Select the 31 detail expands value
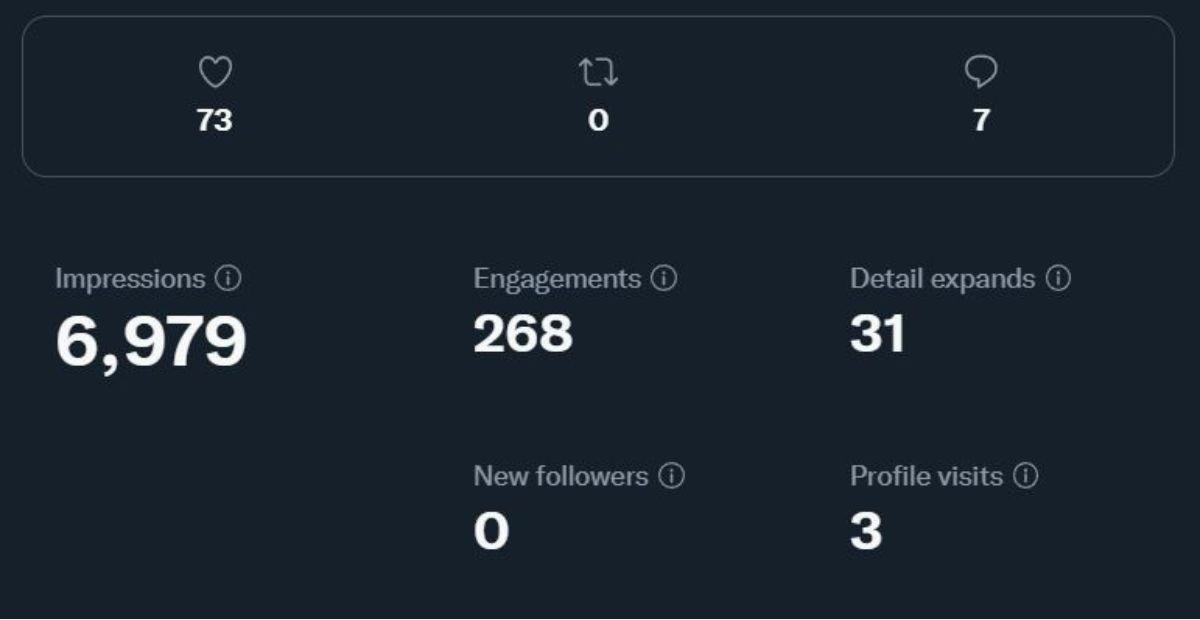This screenshot has height=620, width=1200. [878, 335]
